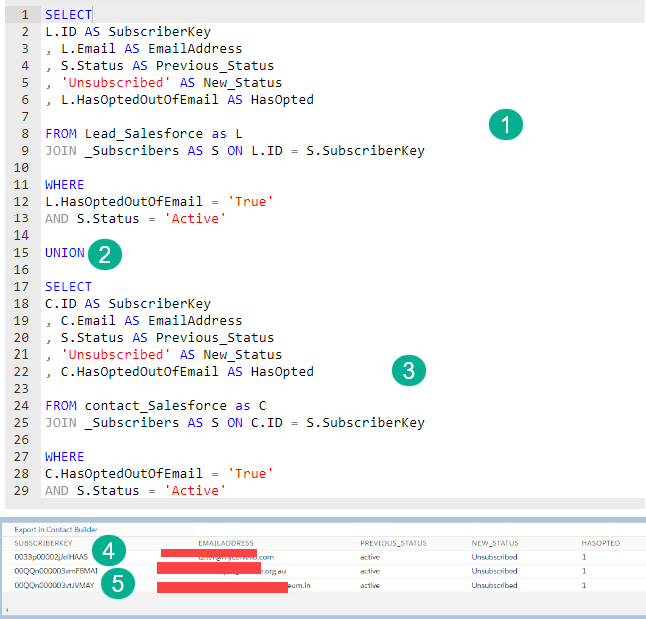Click the EMAILADDRESS column header
This screenshot has width=646, height=619.
coord(225,543)
